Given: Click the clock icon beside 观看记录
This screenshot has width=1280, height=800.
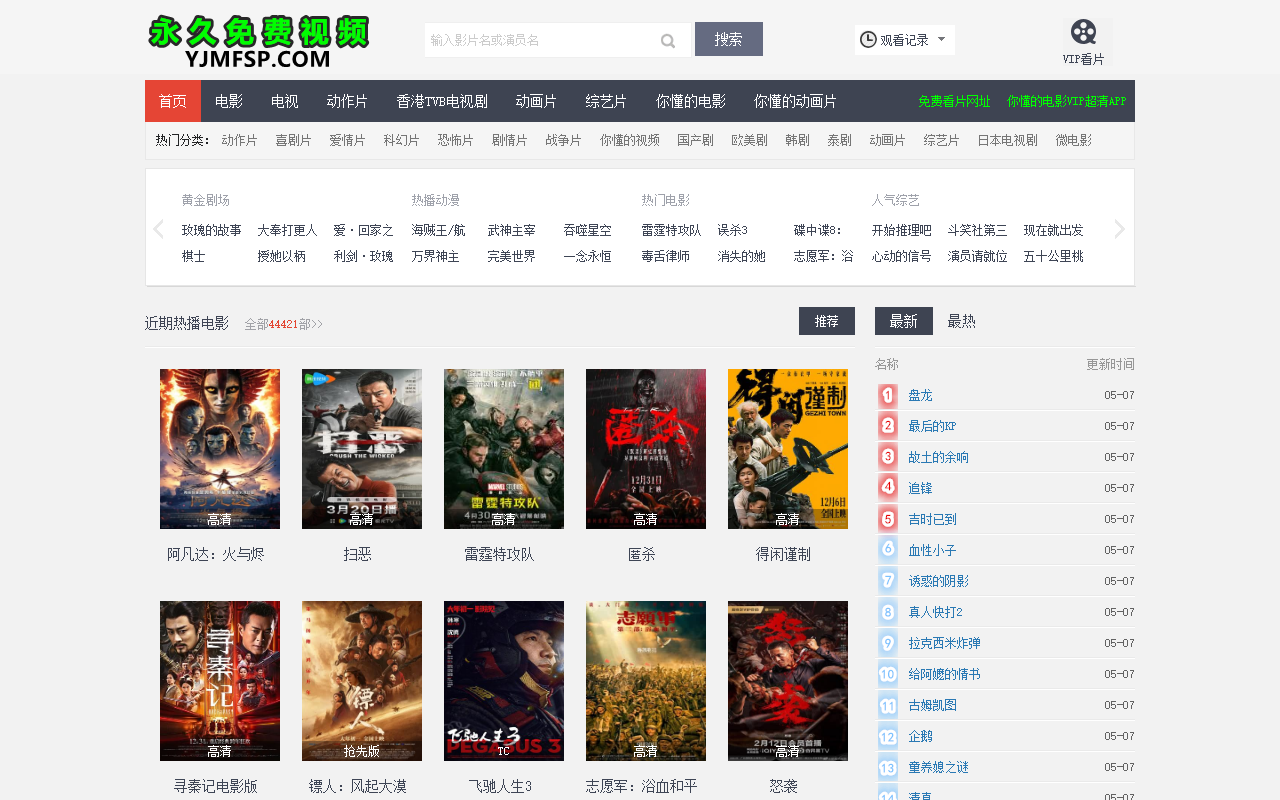Looking at the screenshot, I should [x=868, y=39].
